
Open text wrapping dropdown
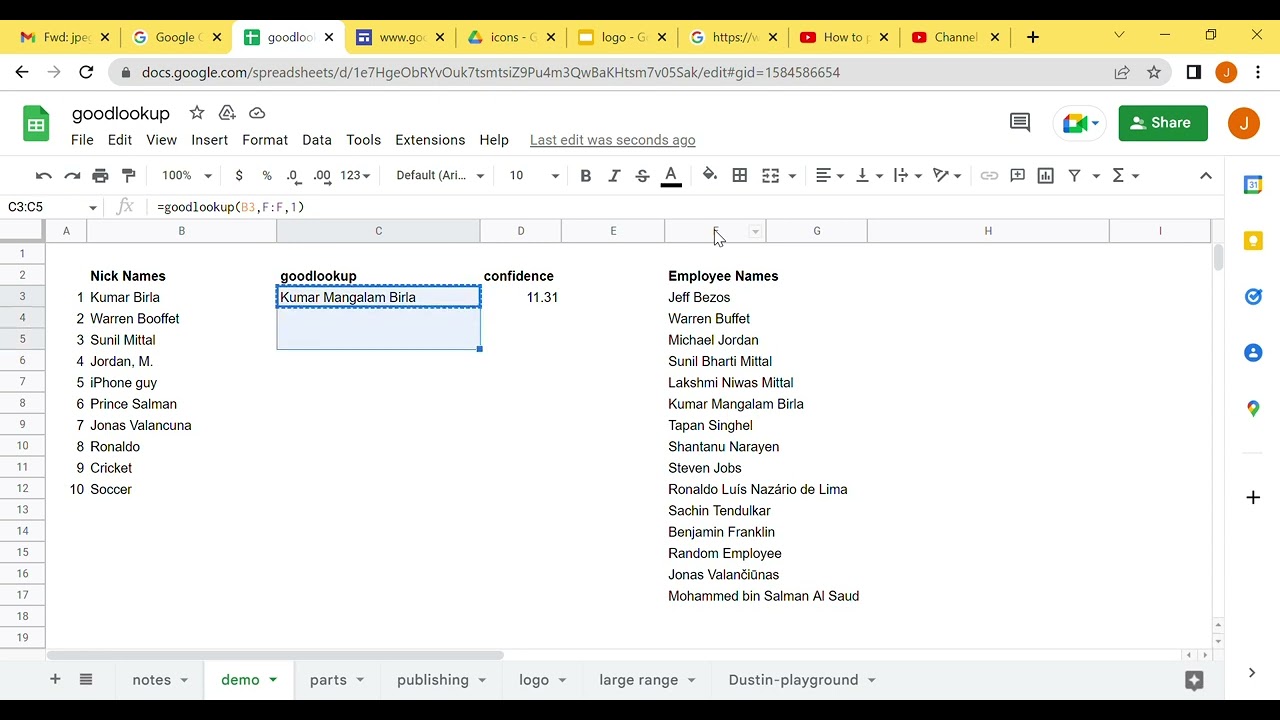click(908, 175)
